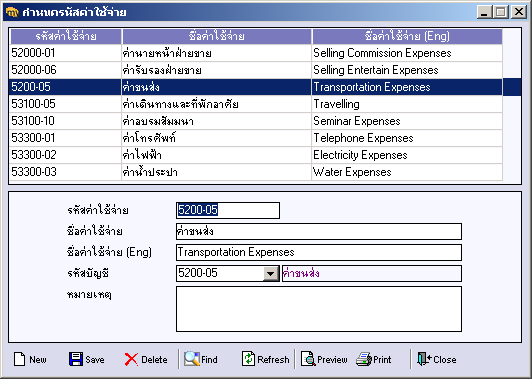Viewport: 532px width, 379px height.
Task: Click the Close button label
Action: point(445,360)
